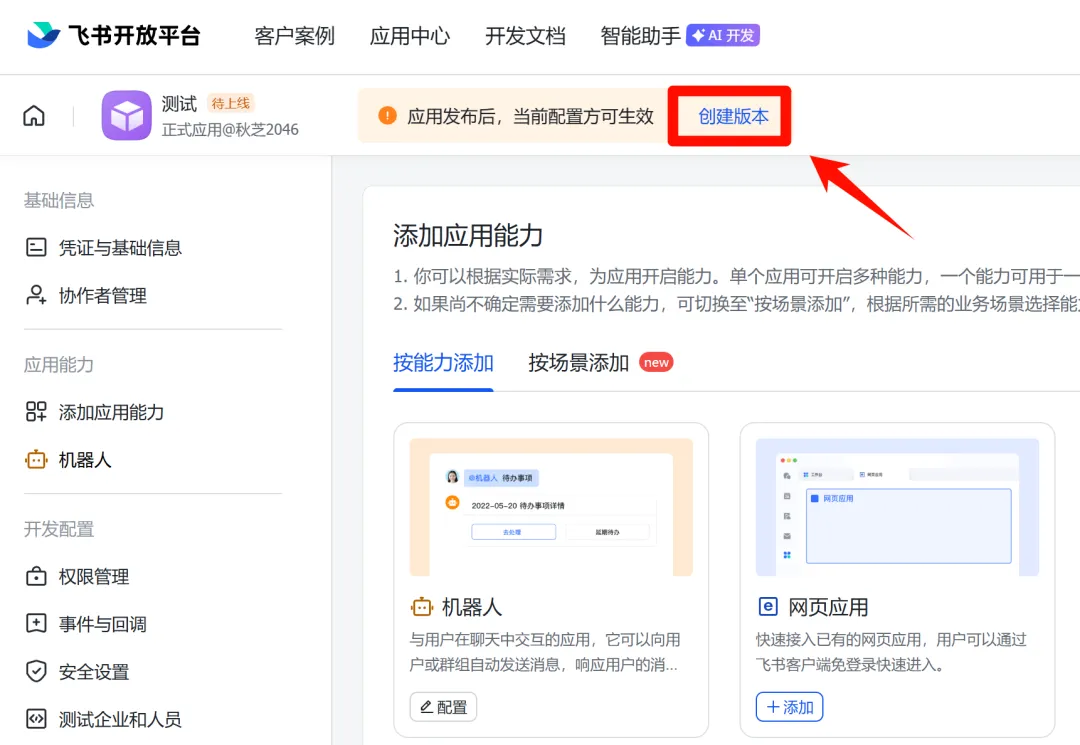Go to the home icon
The width and height of the screenshot is (1080, 745).
(x=34, y=116)
